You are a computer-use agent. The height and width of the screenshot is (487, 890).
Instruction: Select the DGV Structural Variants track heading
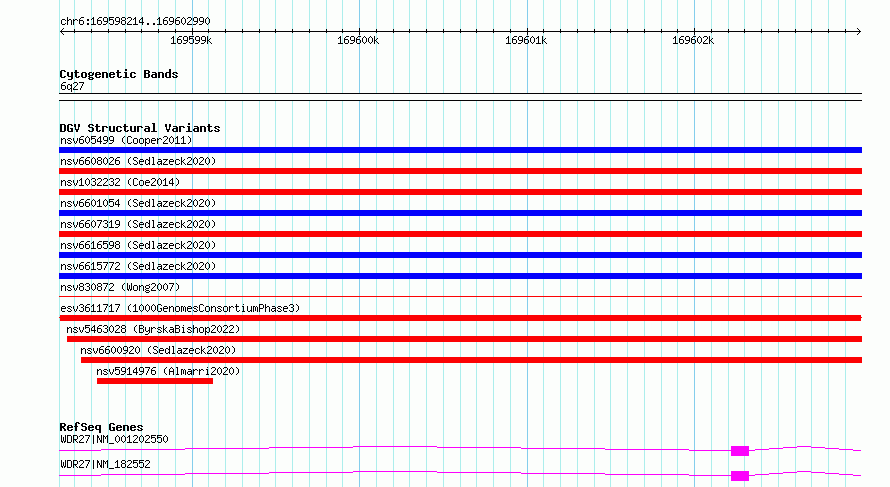(140, 128)
